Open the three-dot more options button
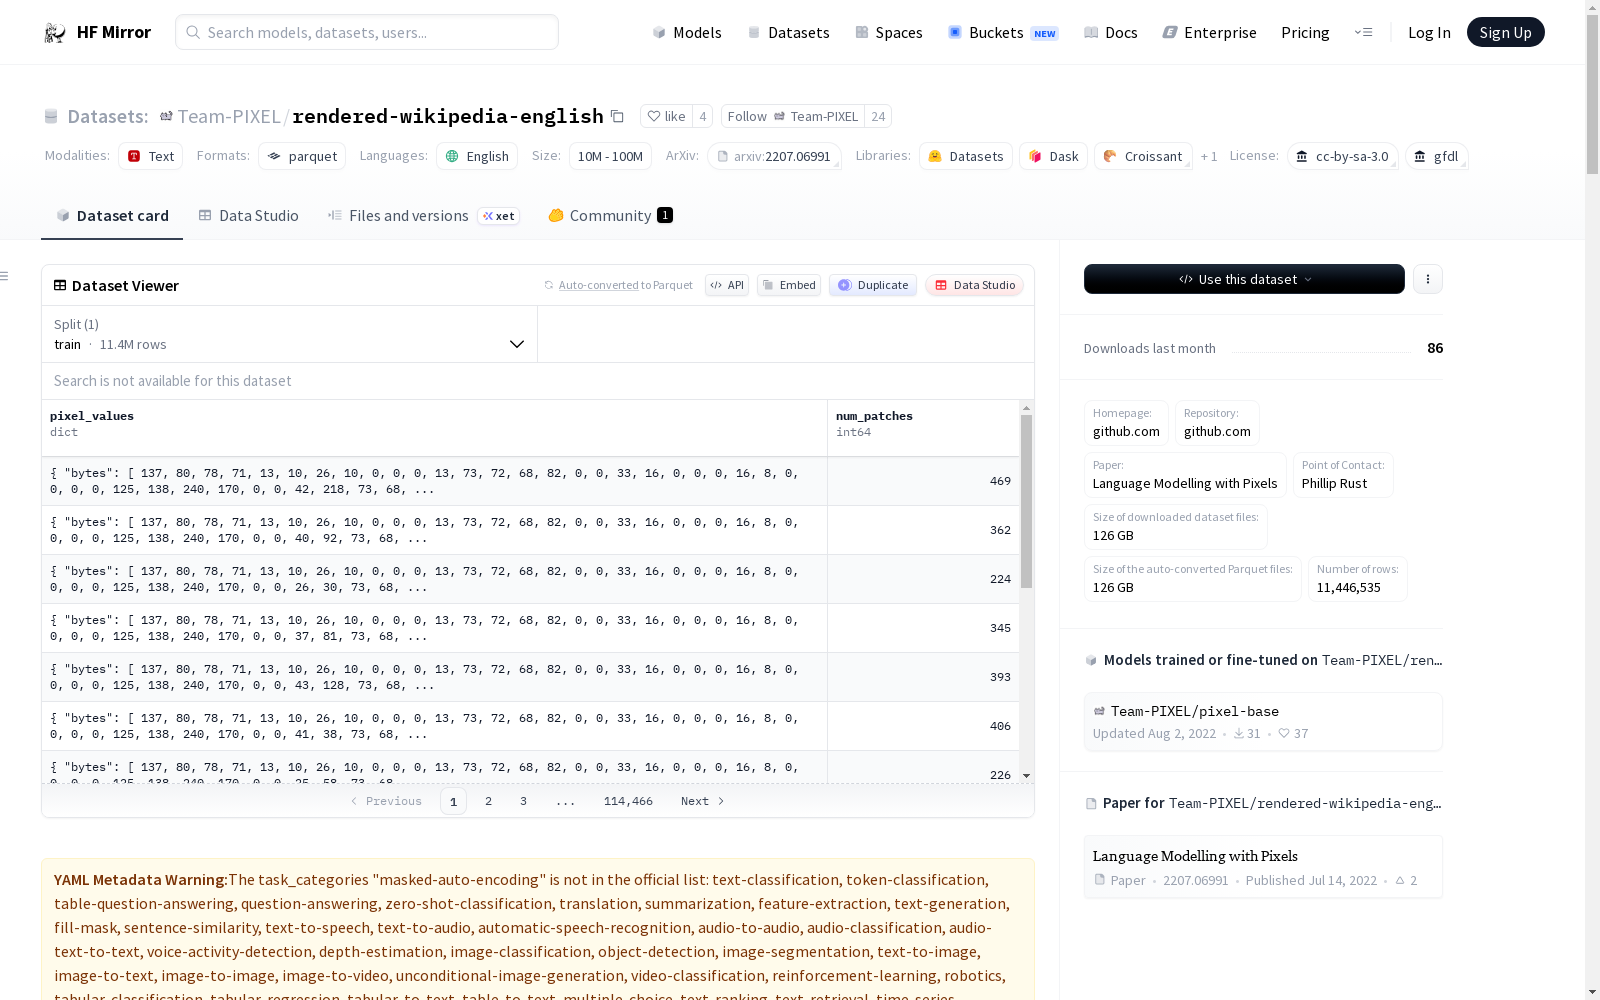 [x=1428, y=279]
